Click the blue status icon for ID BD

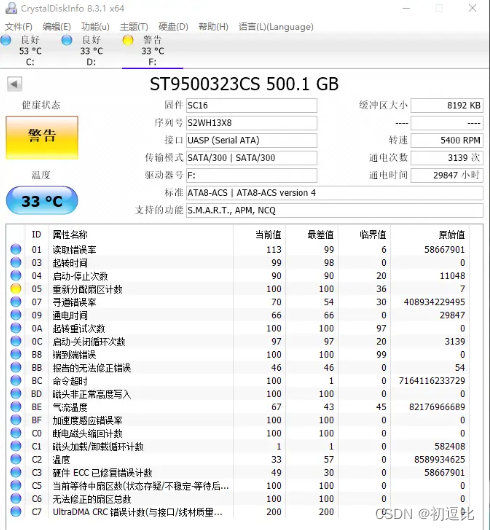click(x=16, y=394)
